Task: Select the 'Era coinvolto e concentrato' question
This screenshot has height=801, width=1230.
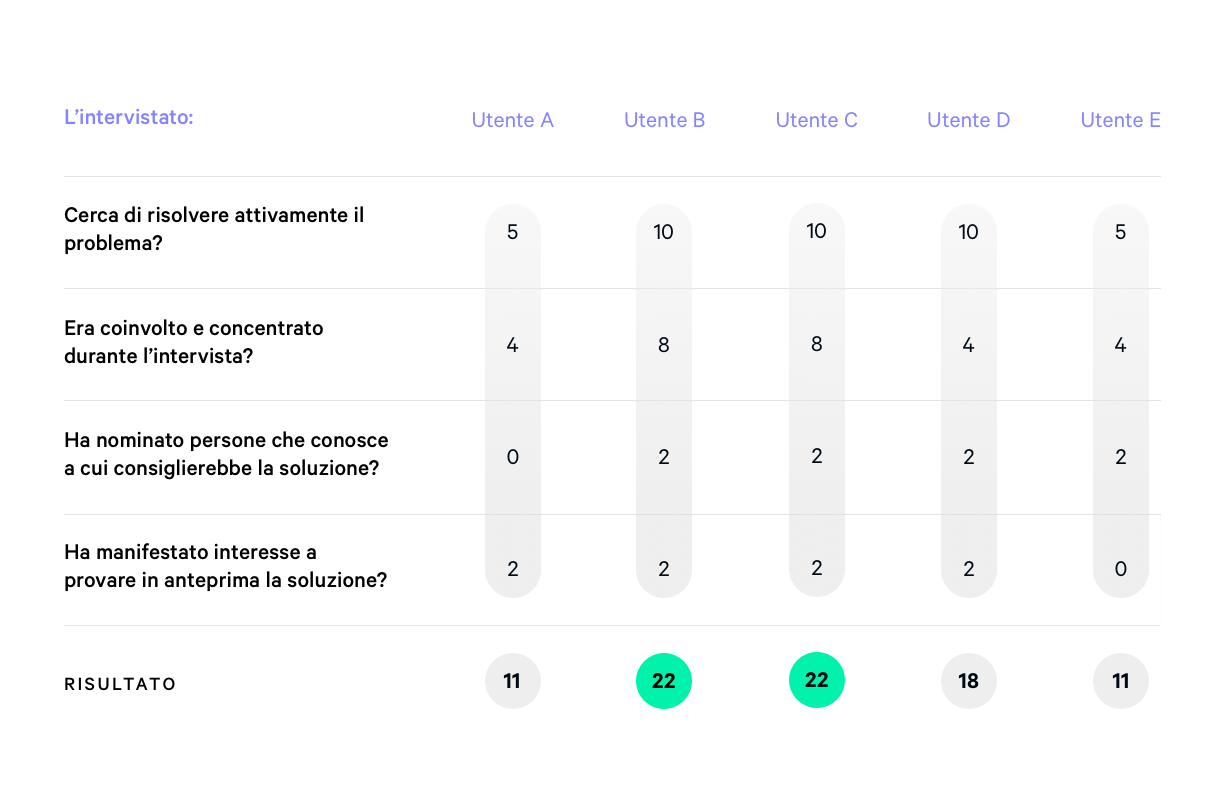Action: click(x=194, y=341)
